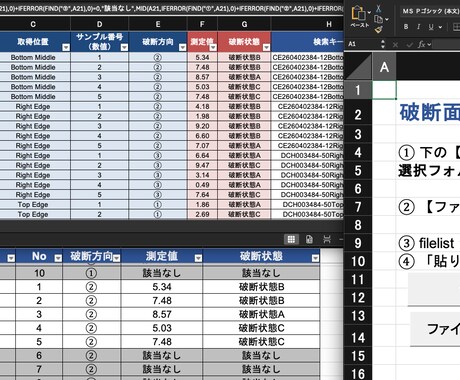
Task: Click the 1.98 measurement cell
Action: 202,116
